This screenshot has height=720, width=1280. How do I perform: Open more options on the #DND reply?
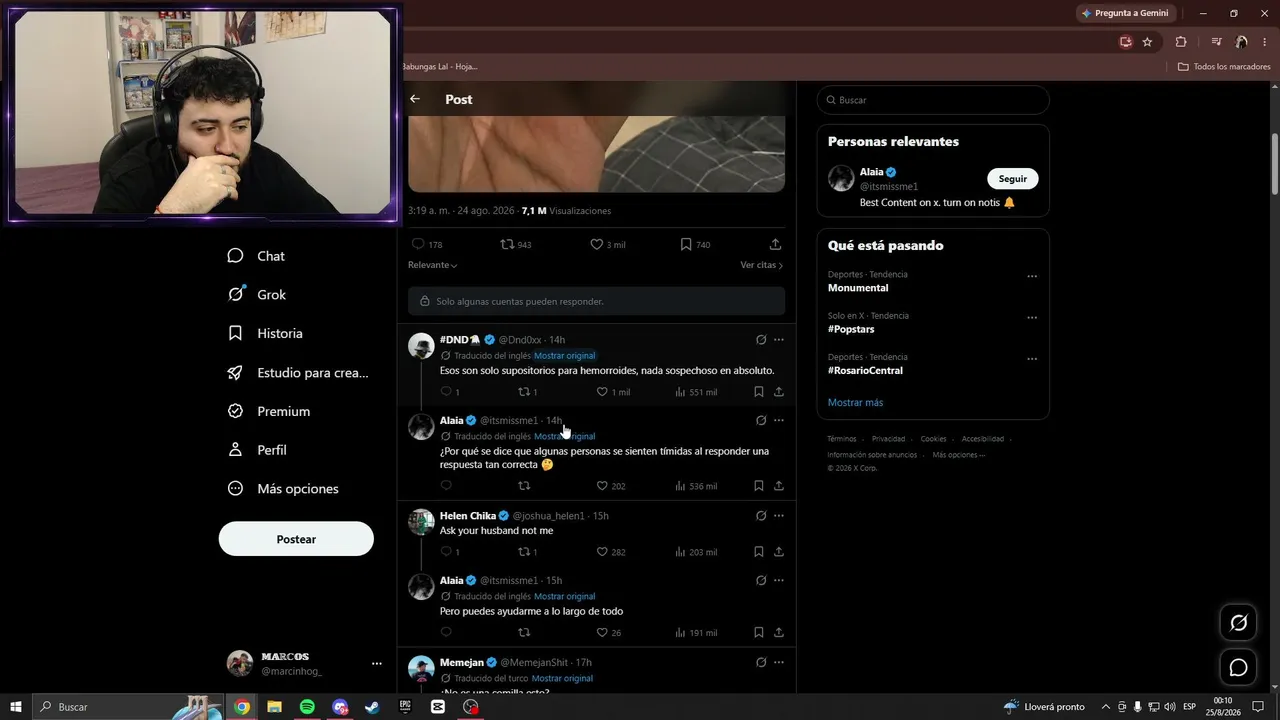779,340
